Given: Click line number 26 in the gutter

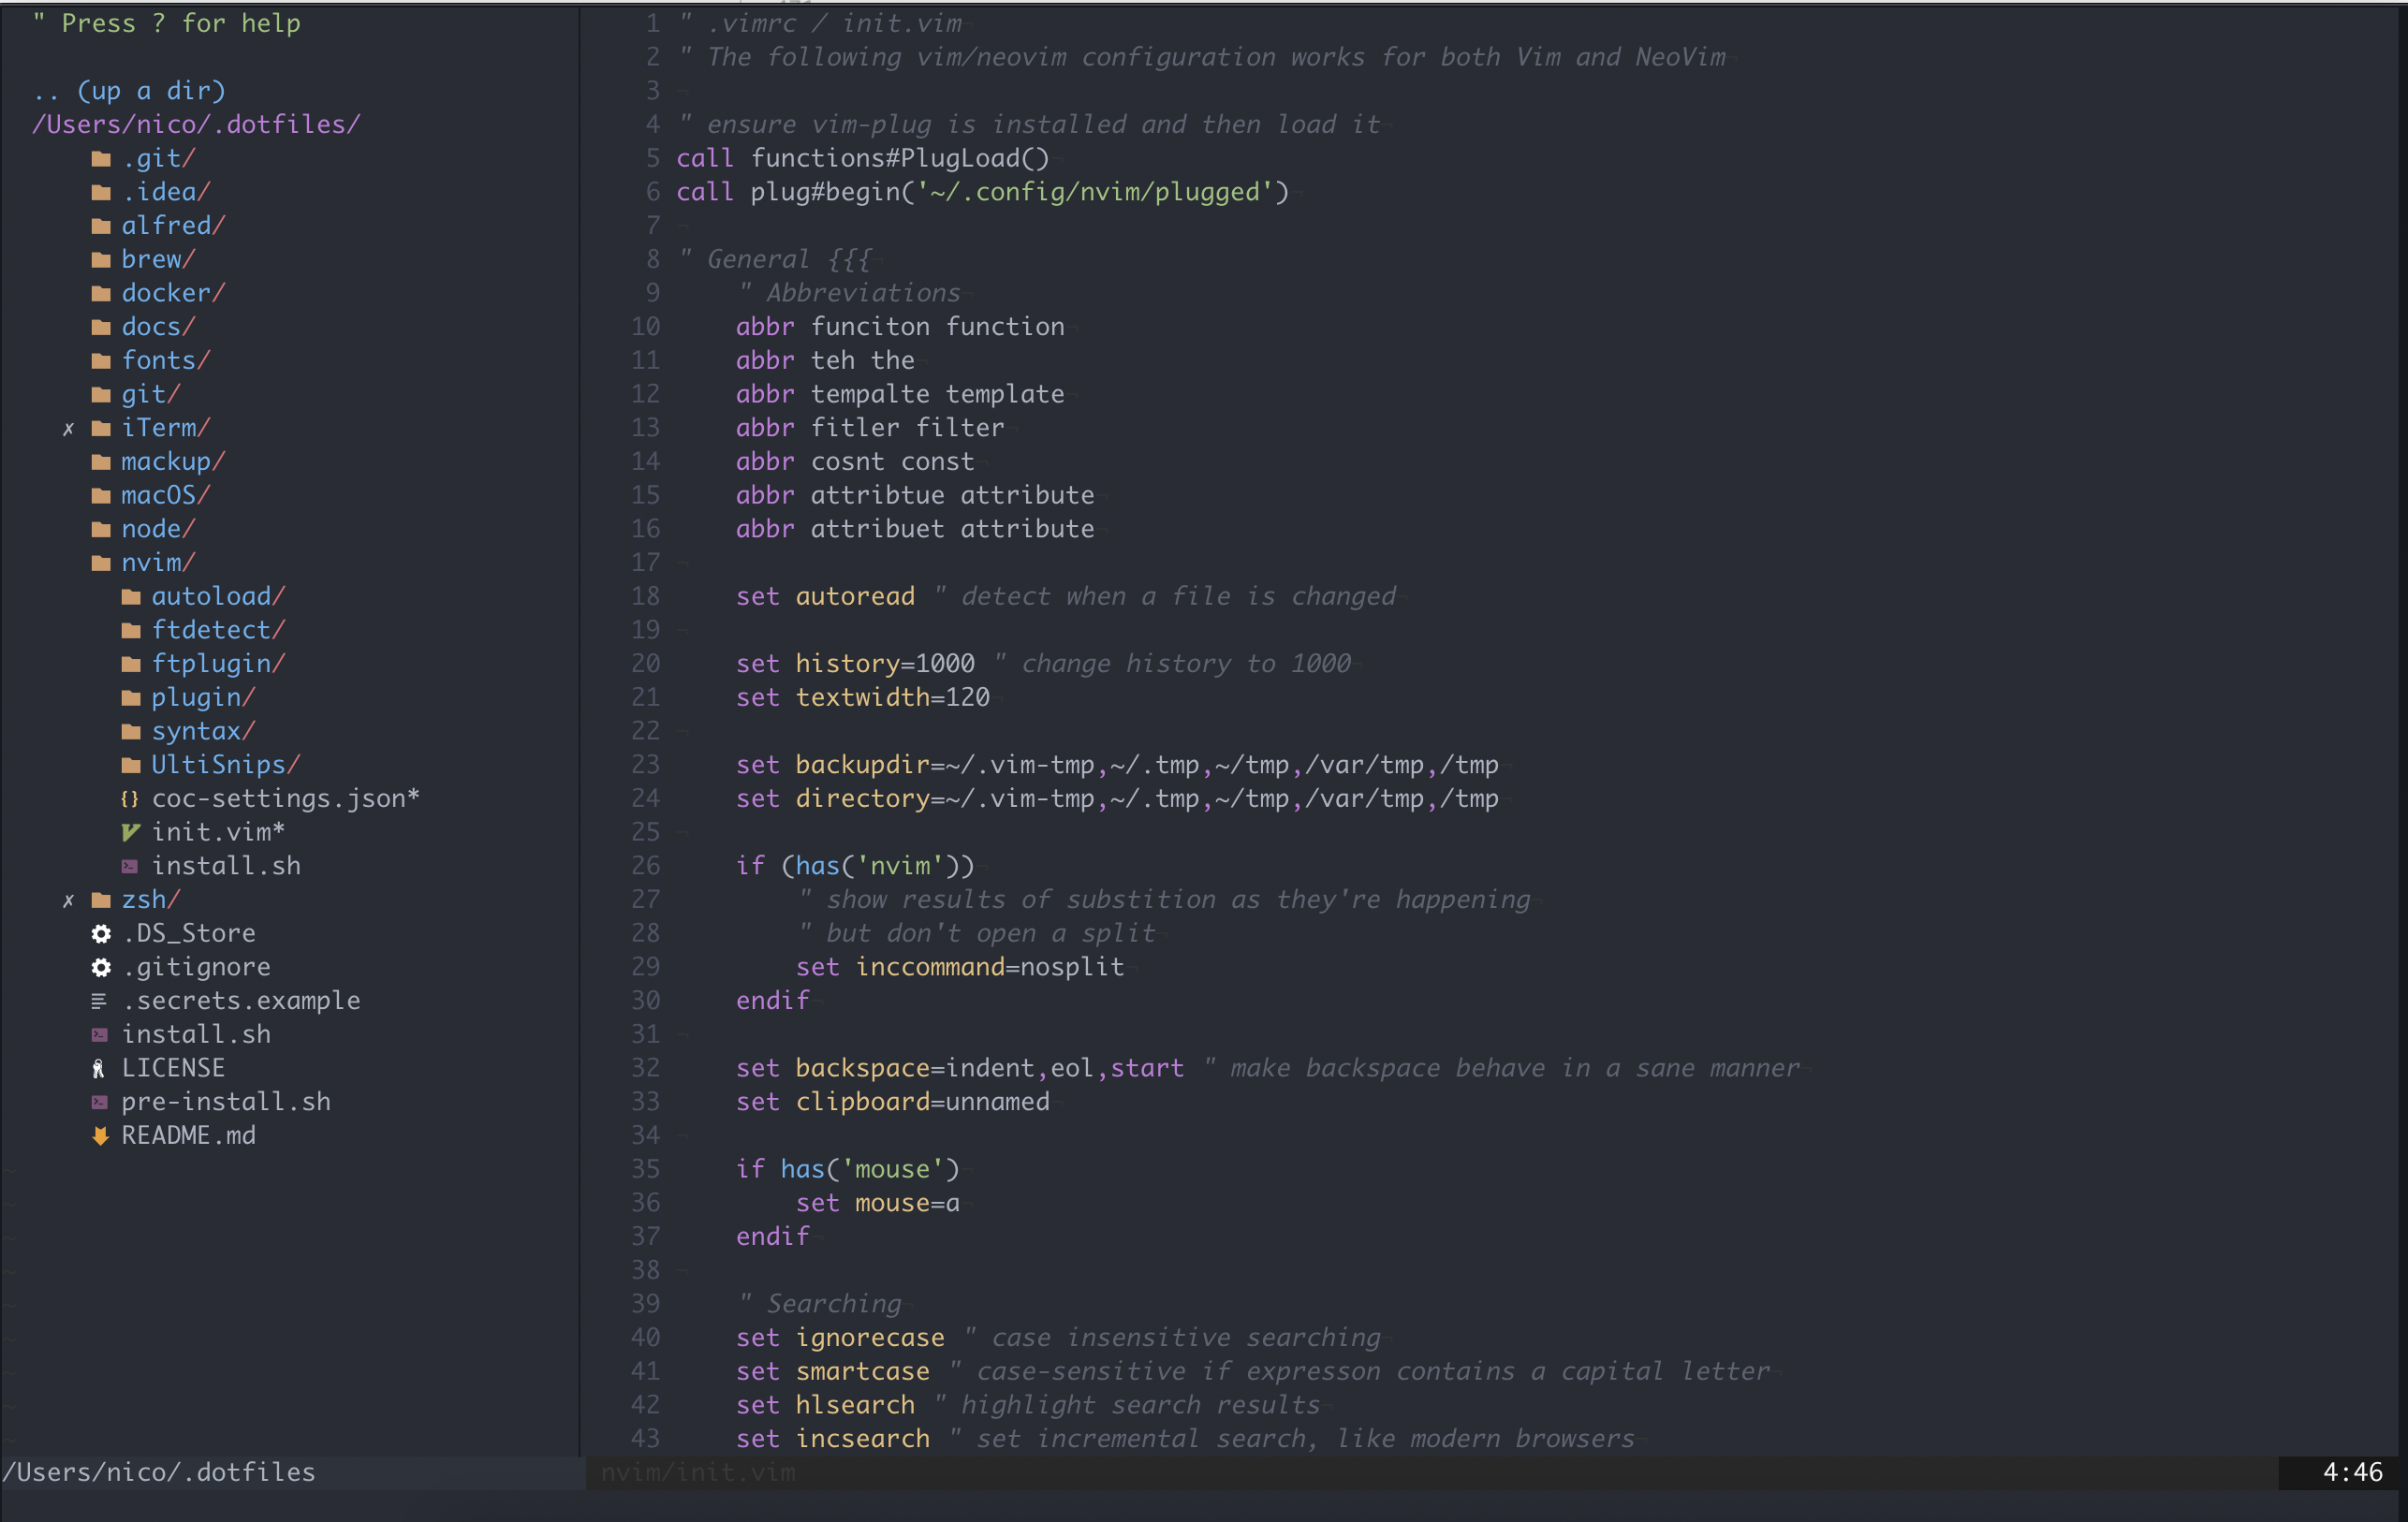Looking at the screenshot, I should click(x=646, y=866).
